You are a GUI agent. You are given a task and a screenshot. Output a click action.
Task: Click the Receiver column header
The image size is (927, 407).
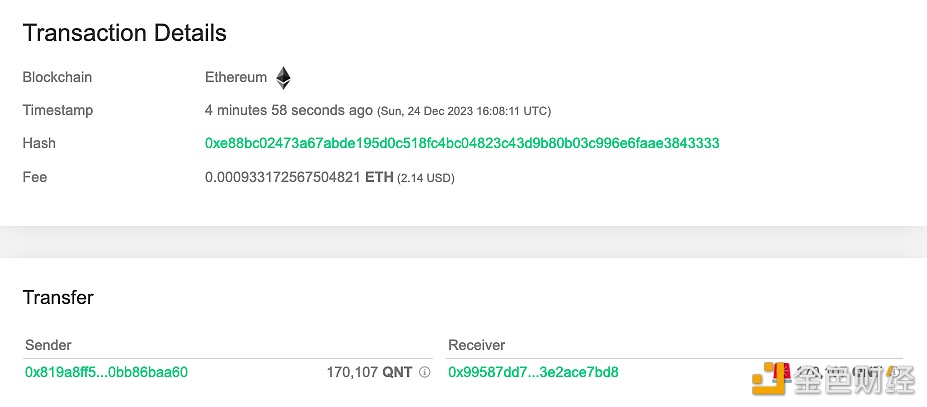click(x=477, y=345)
